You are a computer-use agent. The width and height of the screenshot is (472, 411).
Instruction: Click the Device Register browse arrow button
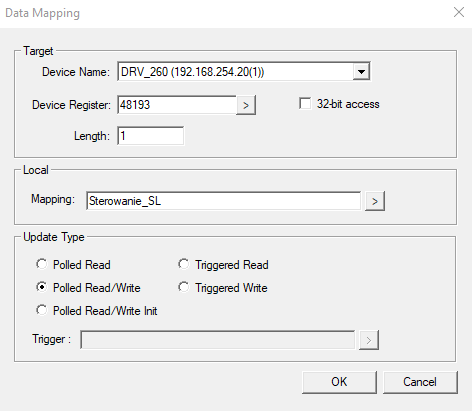point(246,105)
